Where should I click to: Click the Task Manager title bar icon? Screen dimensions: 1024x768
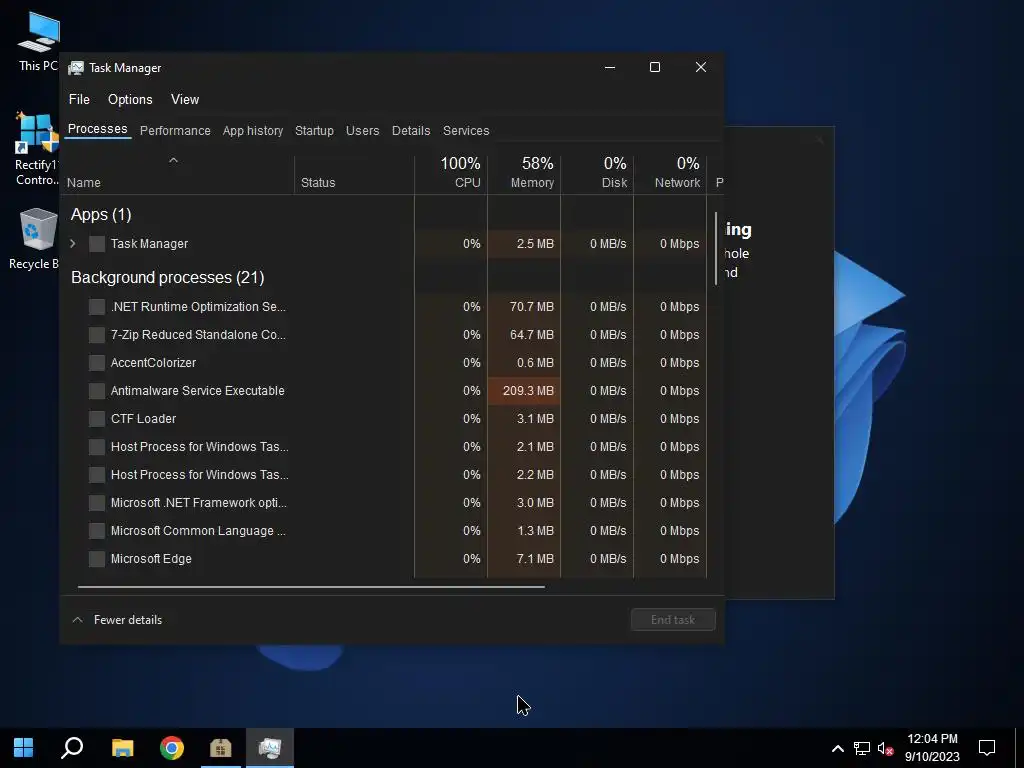(76, 68)
